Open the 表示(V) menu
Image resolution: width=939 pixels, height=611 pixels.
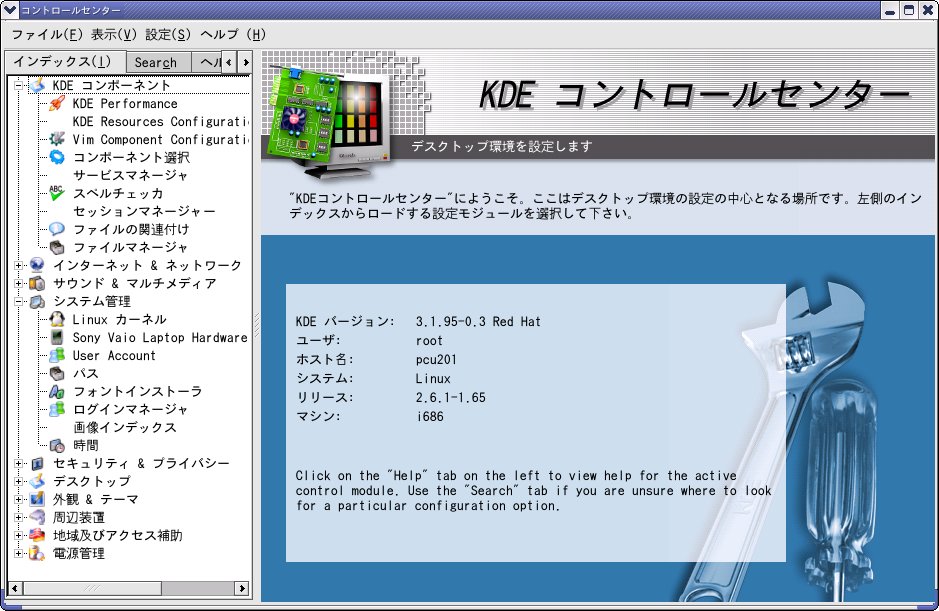[x=114, y=35]
